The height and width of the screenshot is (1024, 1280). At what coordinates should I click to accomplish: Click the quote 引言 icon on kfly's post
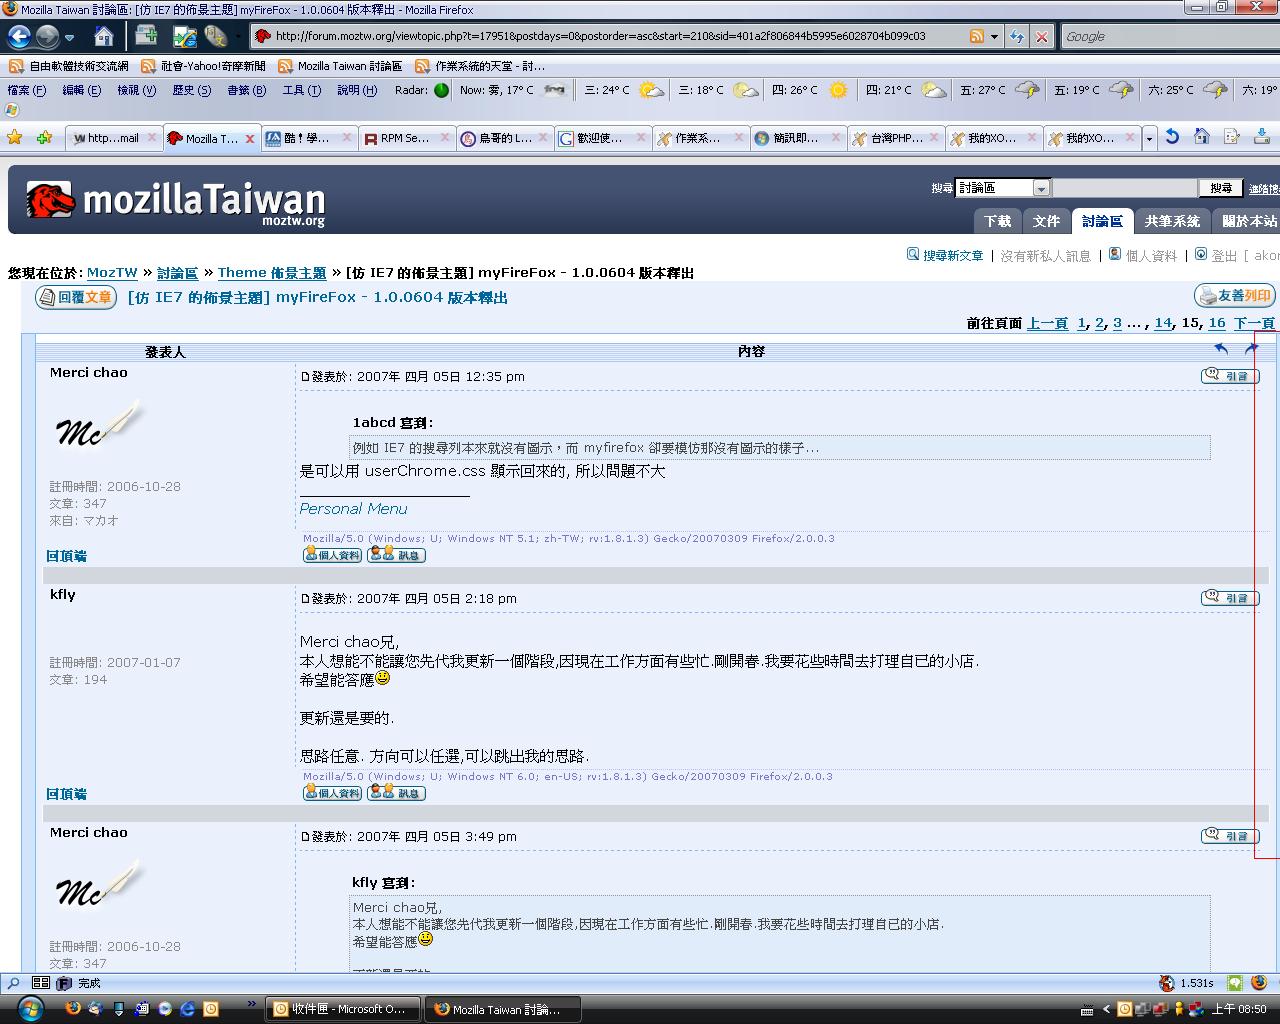[x=1229, y=598]
